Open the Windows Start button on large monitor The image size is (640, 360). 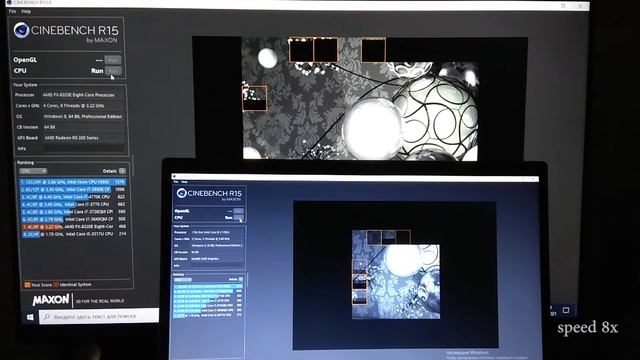pyautogui.click(x=30, y=317)
